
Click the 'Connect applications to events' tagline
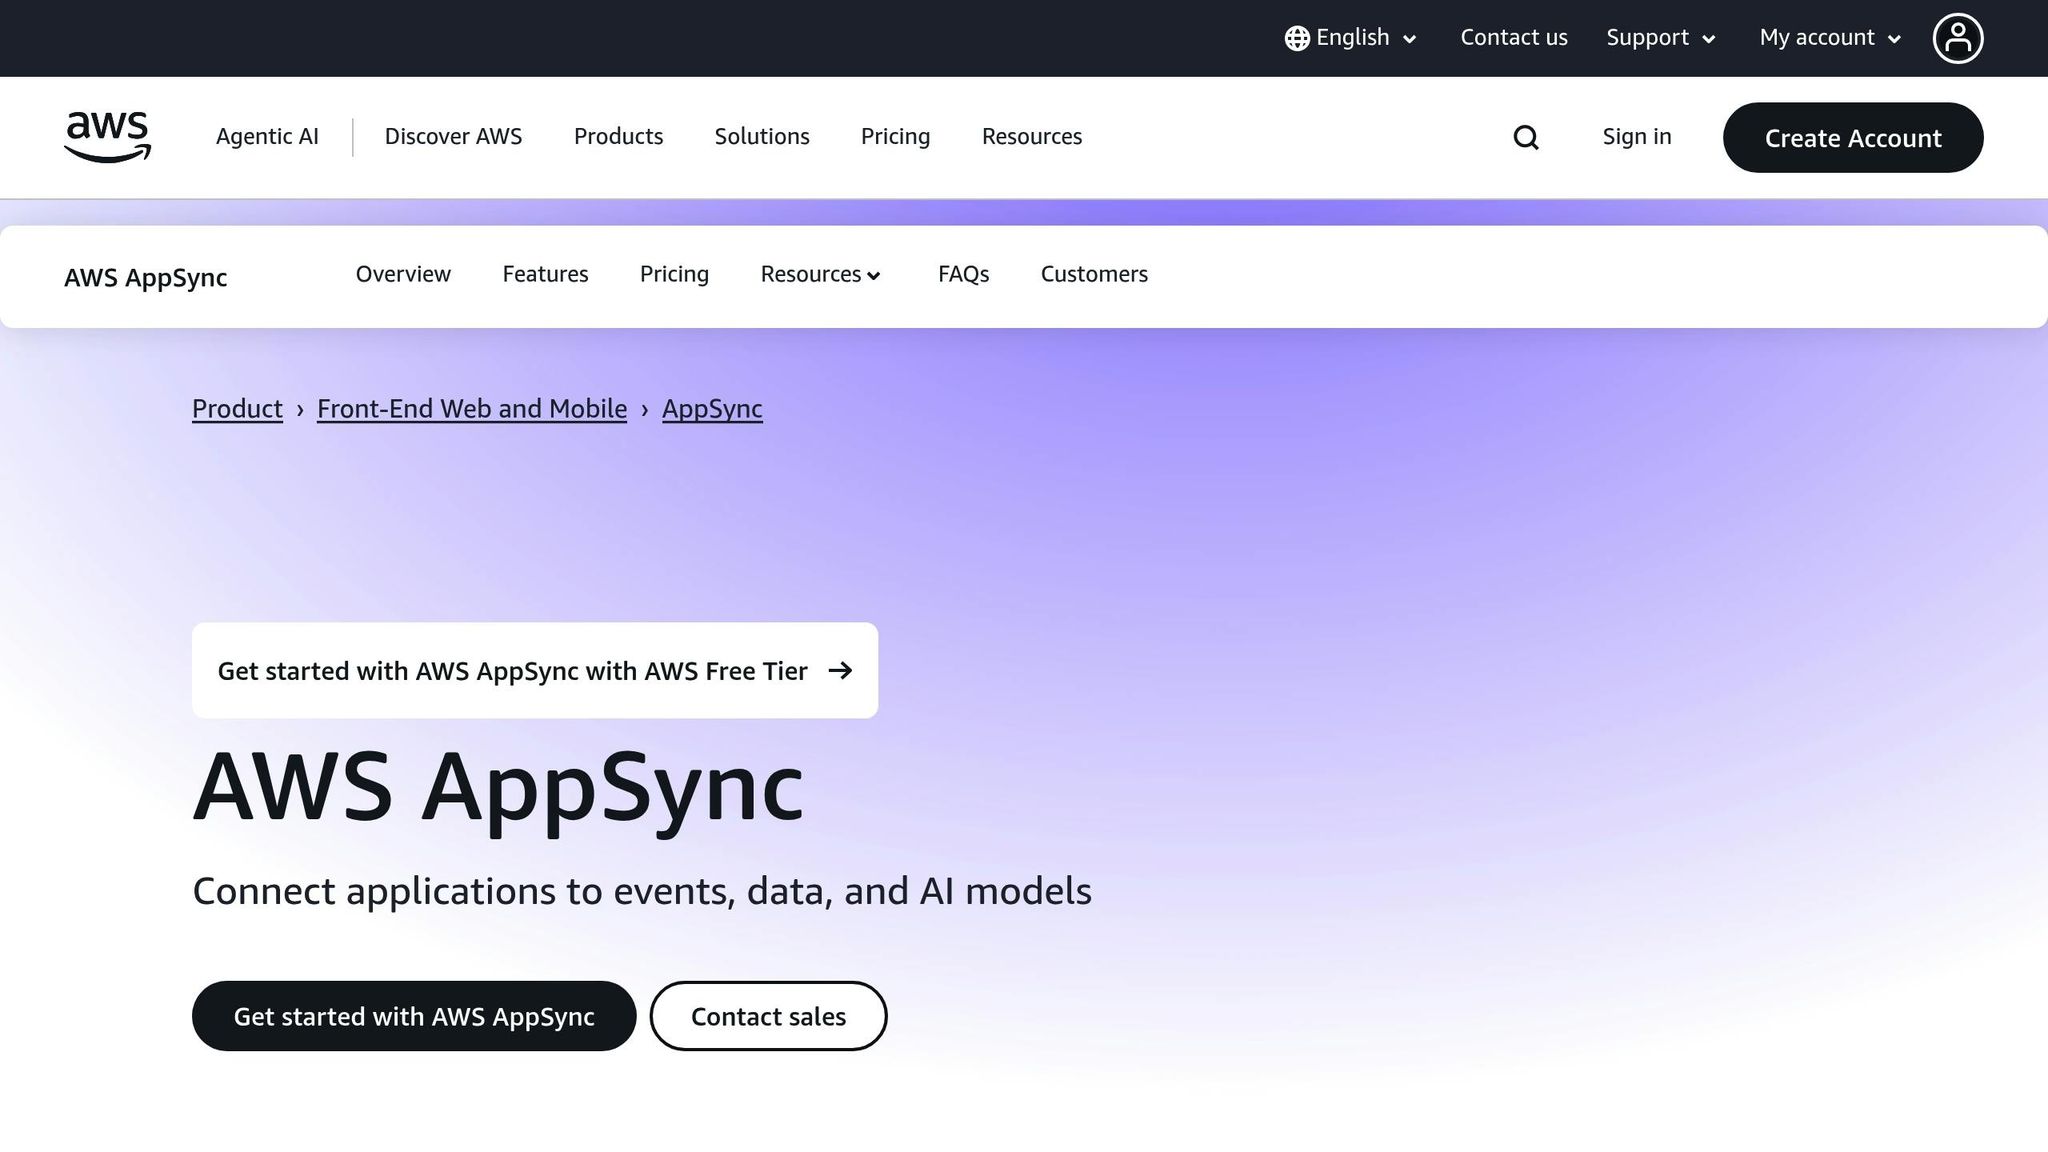[x=642, y=891]
